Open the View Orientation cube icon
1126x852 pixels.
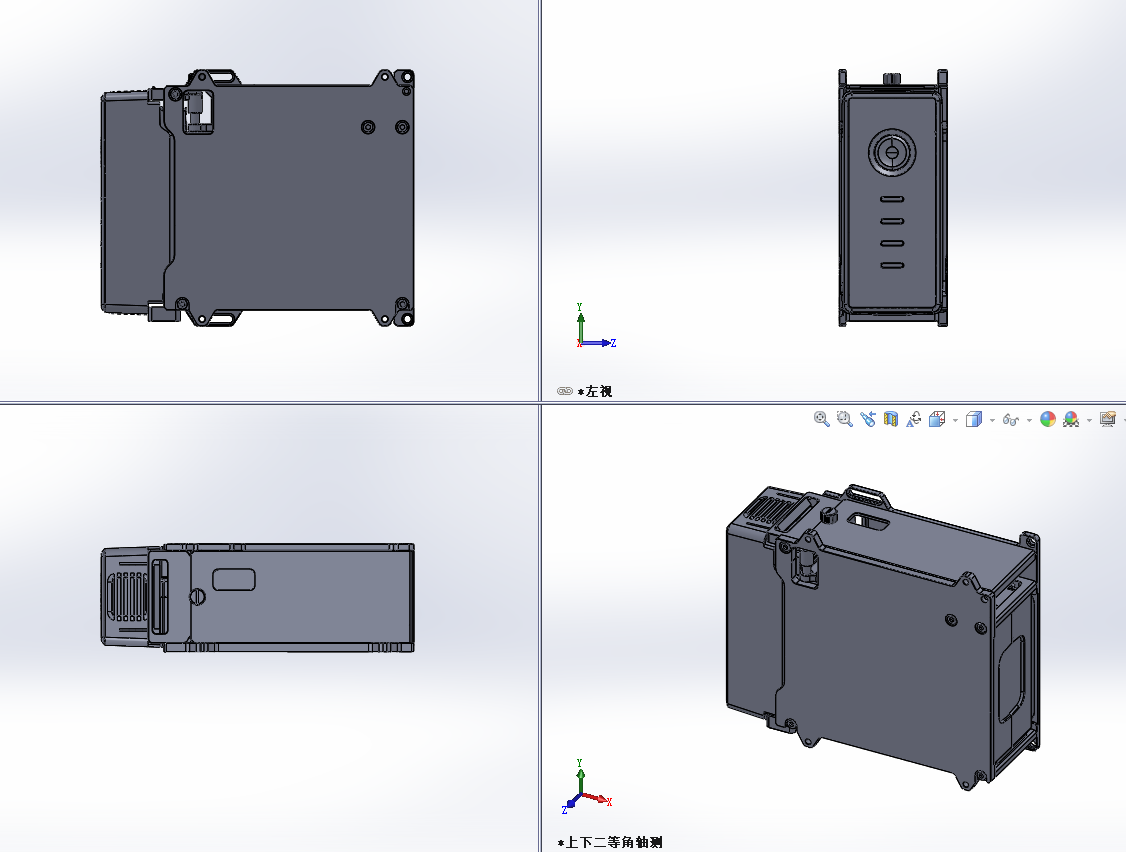pyautogui.click(x=937, y=419)
